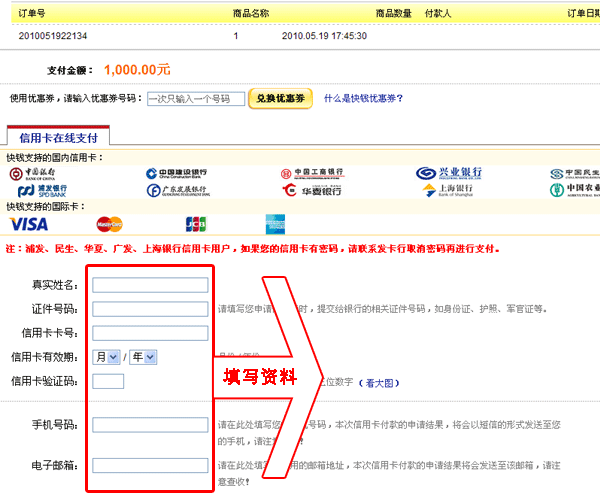Pick the Industrial Bank (兴业银行) logo
This screenshot has width=600, height=500.
point(449,173)
